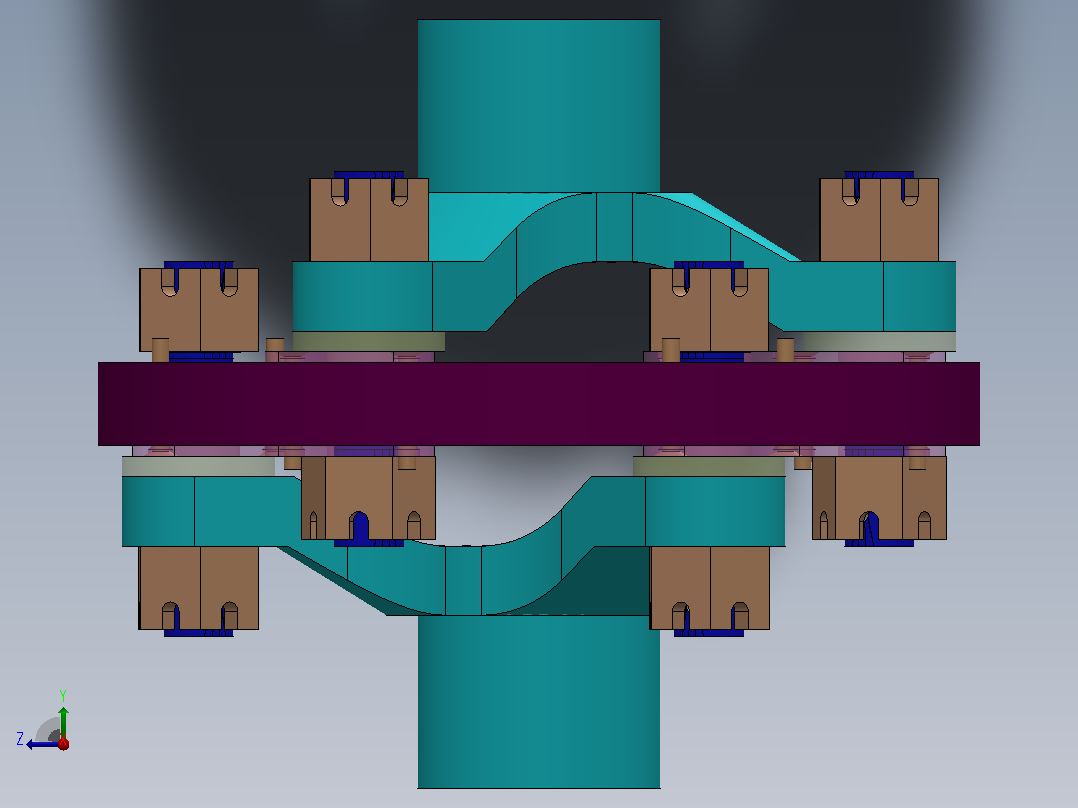Pick the lower teal cylindrical shaft
The width and height of the screenshot is (1078, 808).
pos(538,701)
